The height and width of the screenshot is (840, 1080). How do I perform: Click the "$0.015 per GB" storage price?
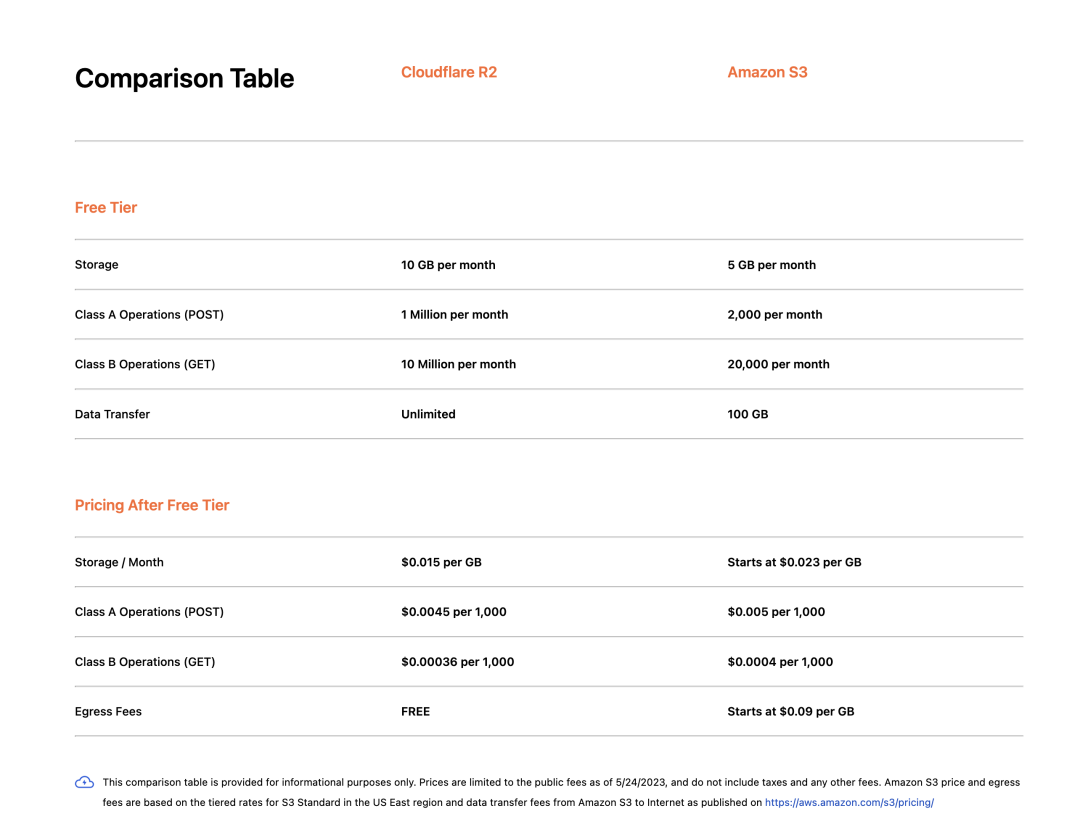[441, 562]
